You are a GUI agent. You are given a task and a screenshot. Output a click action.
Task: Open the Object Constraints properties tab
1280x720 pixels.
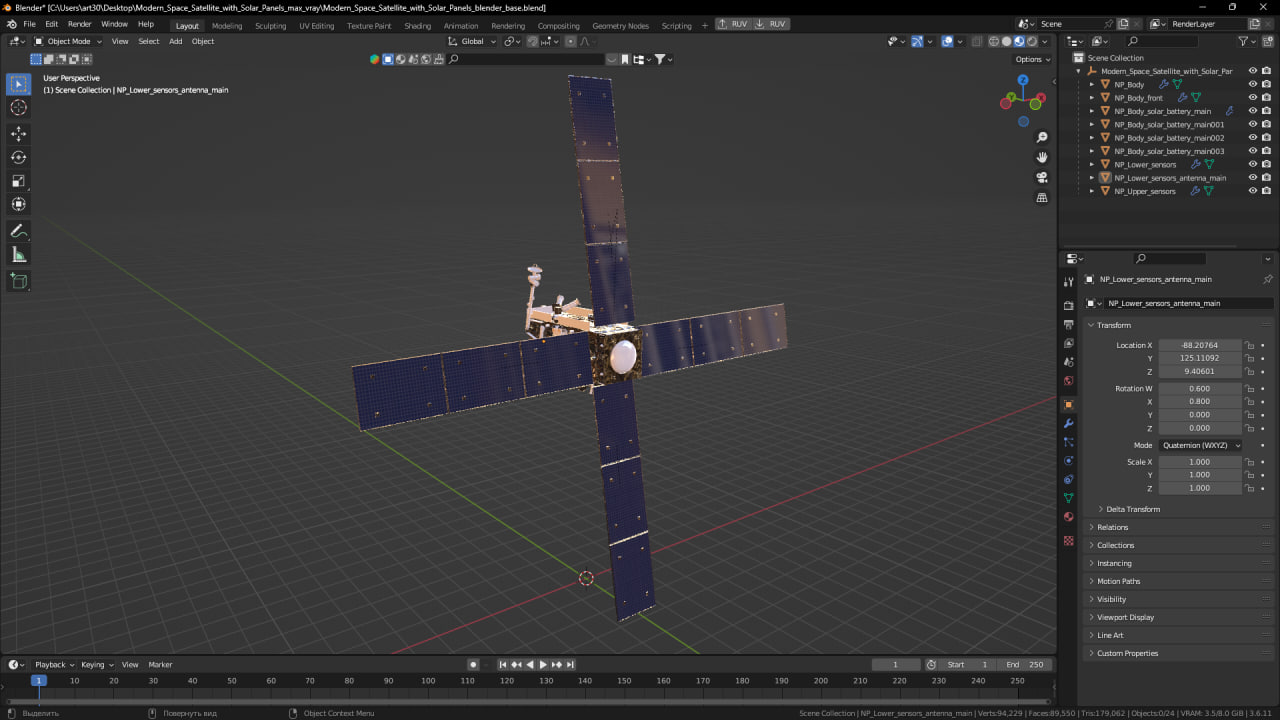1069,480
